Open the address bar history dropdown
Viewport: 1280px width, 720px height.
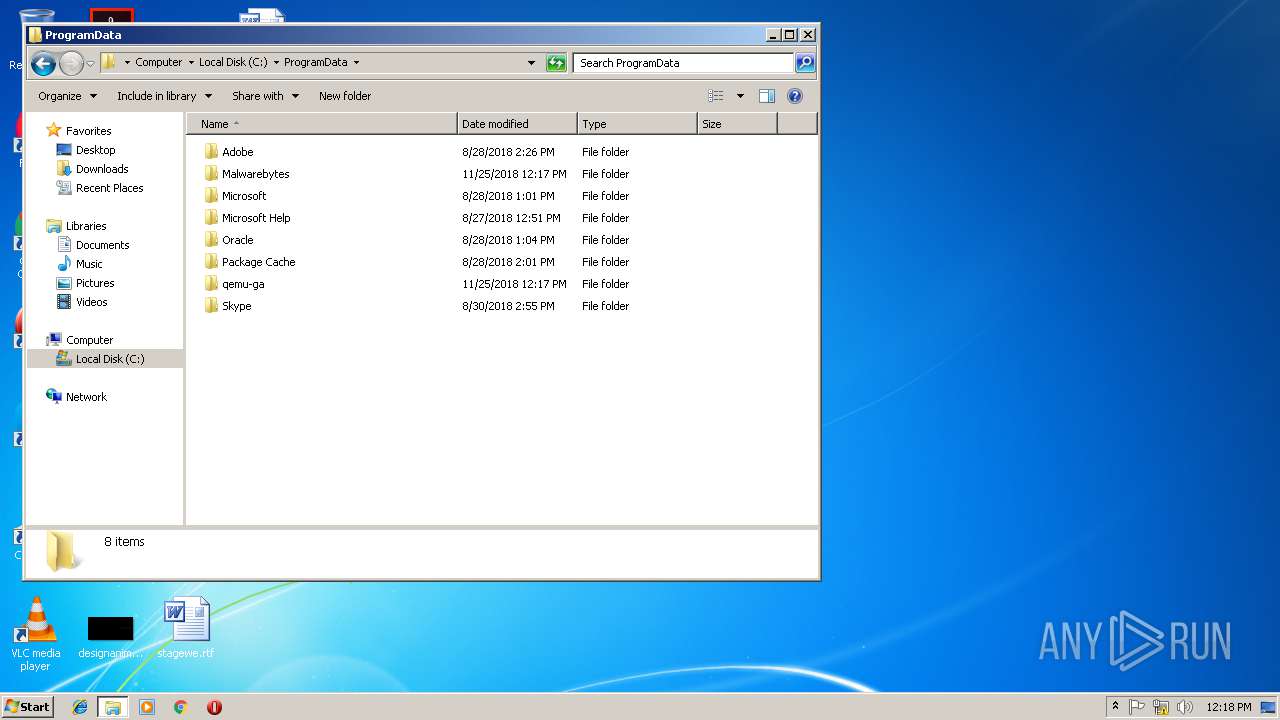tap(531, 63)
